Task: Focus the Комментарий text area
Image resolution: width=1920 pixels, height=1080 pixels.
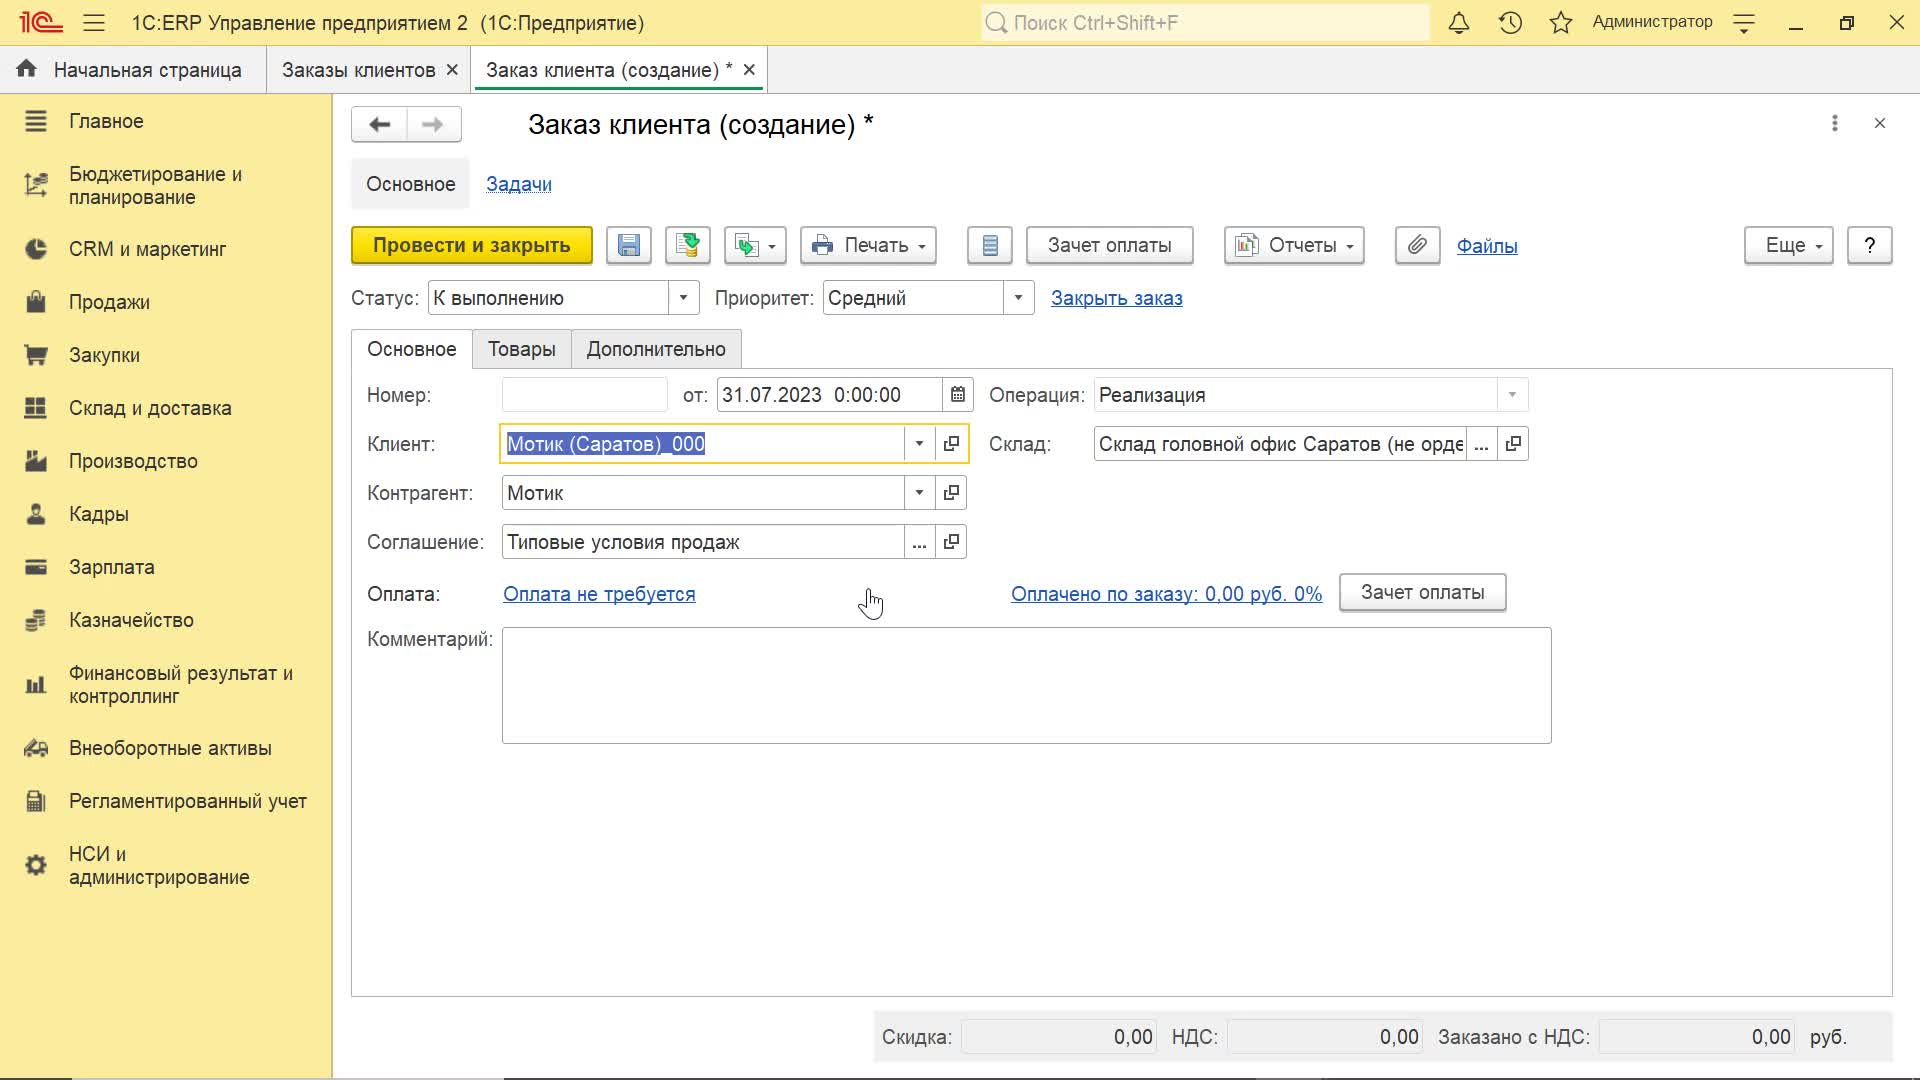Action: pos(1026,685)
